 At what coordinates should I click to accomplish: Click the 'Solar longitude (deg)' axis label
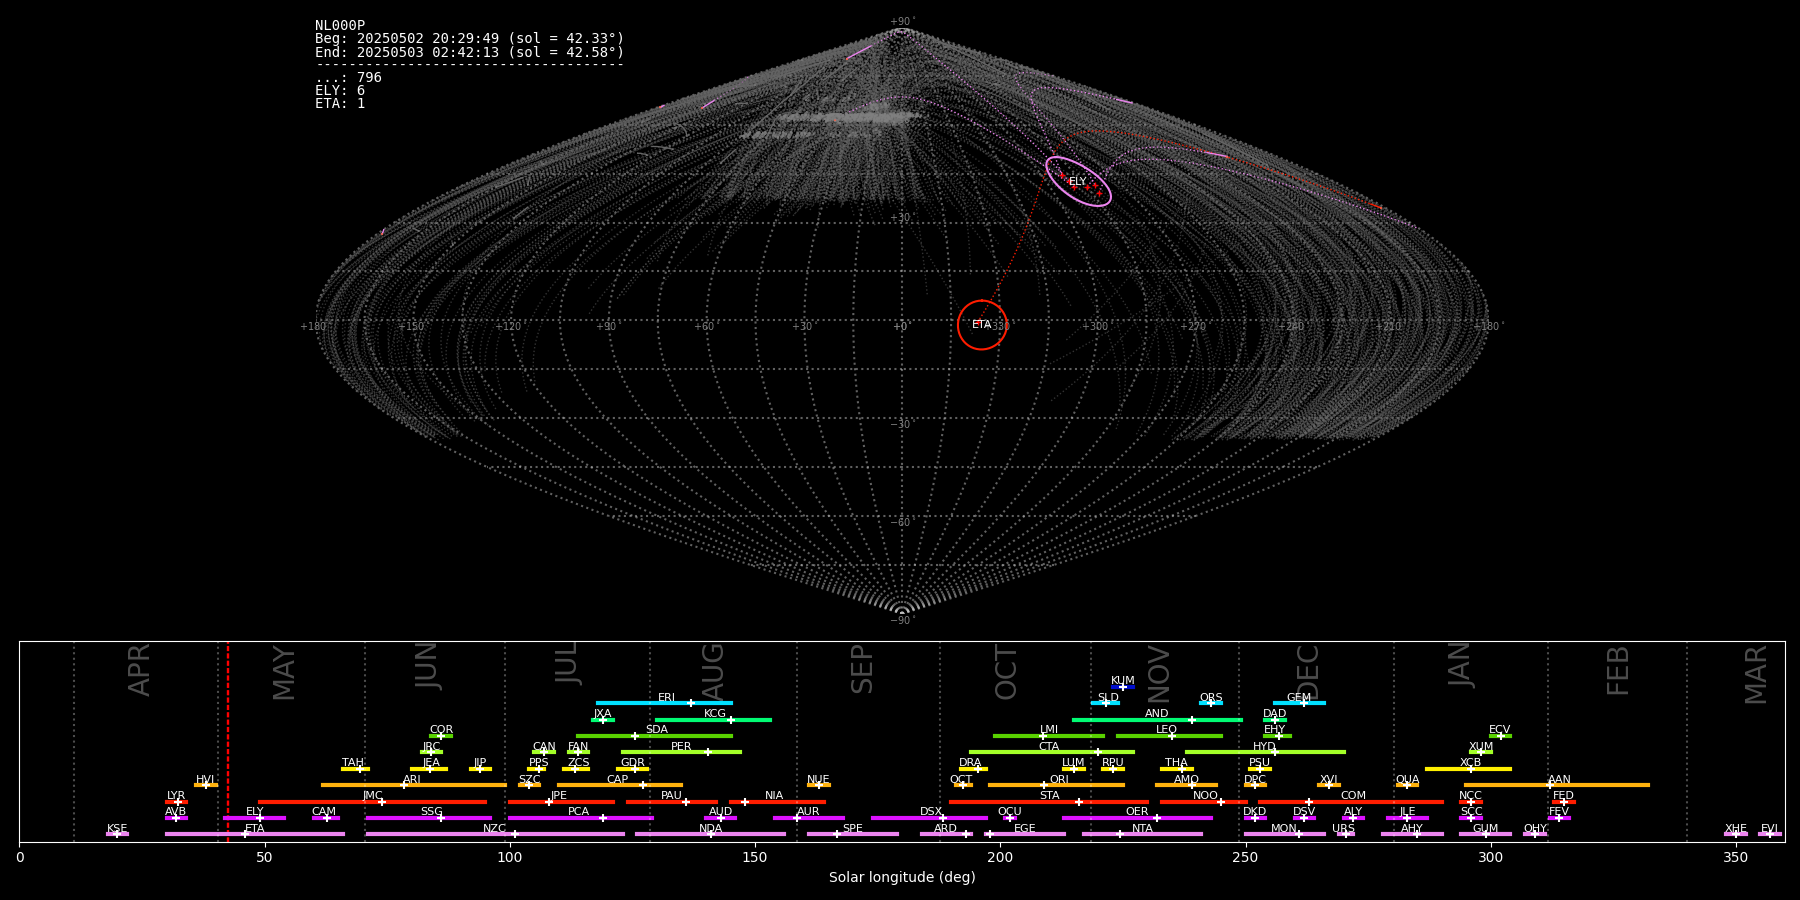902,878
